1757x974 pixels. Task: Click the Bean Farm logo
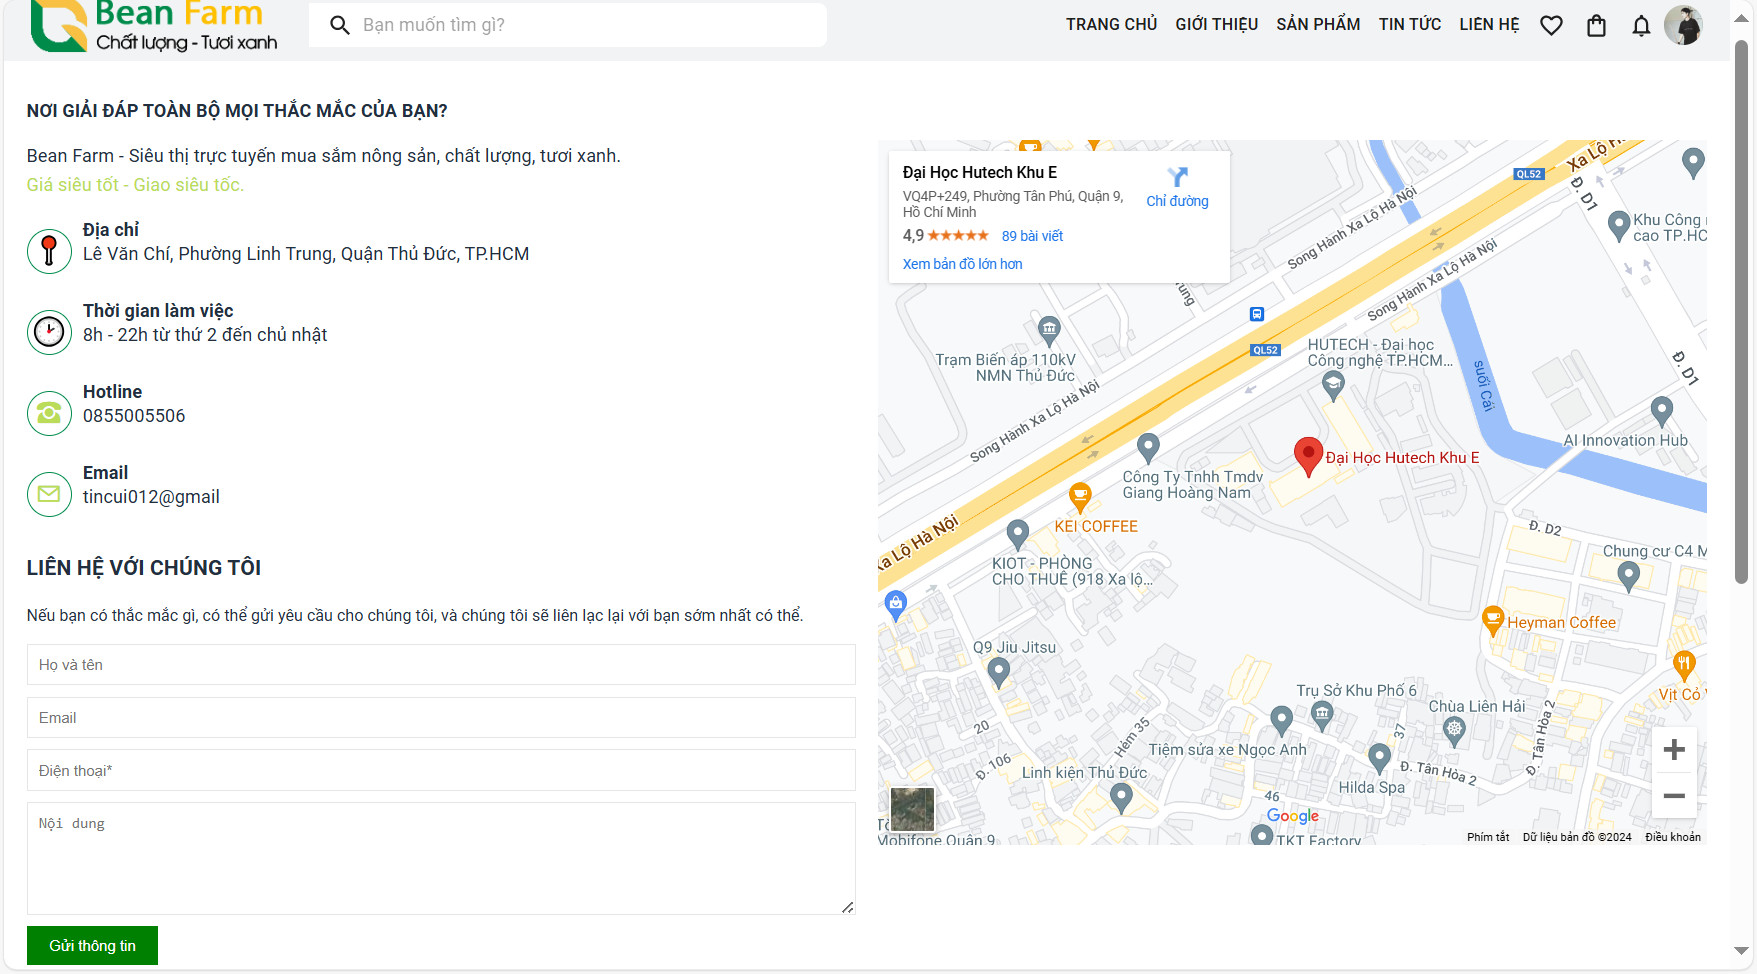(x=154, y=26)
